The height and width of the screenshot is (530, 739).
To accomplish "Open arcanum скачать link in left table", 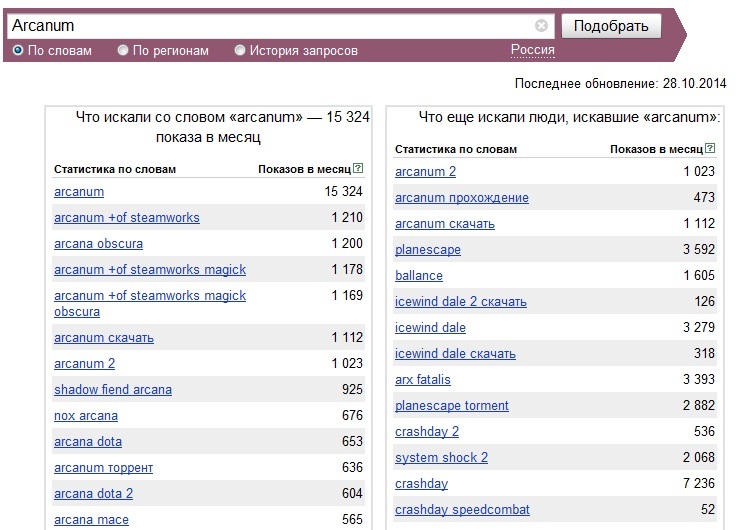I will (104, 338).
